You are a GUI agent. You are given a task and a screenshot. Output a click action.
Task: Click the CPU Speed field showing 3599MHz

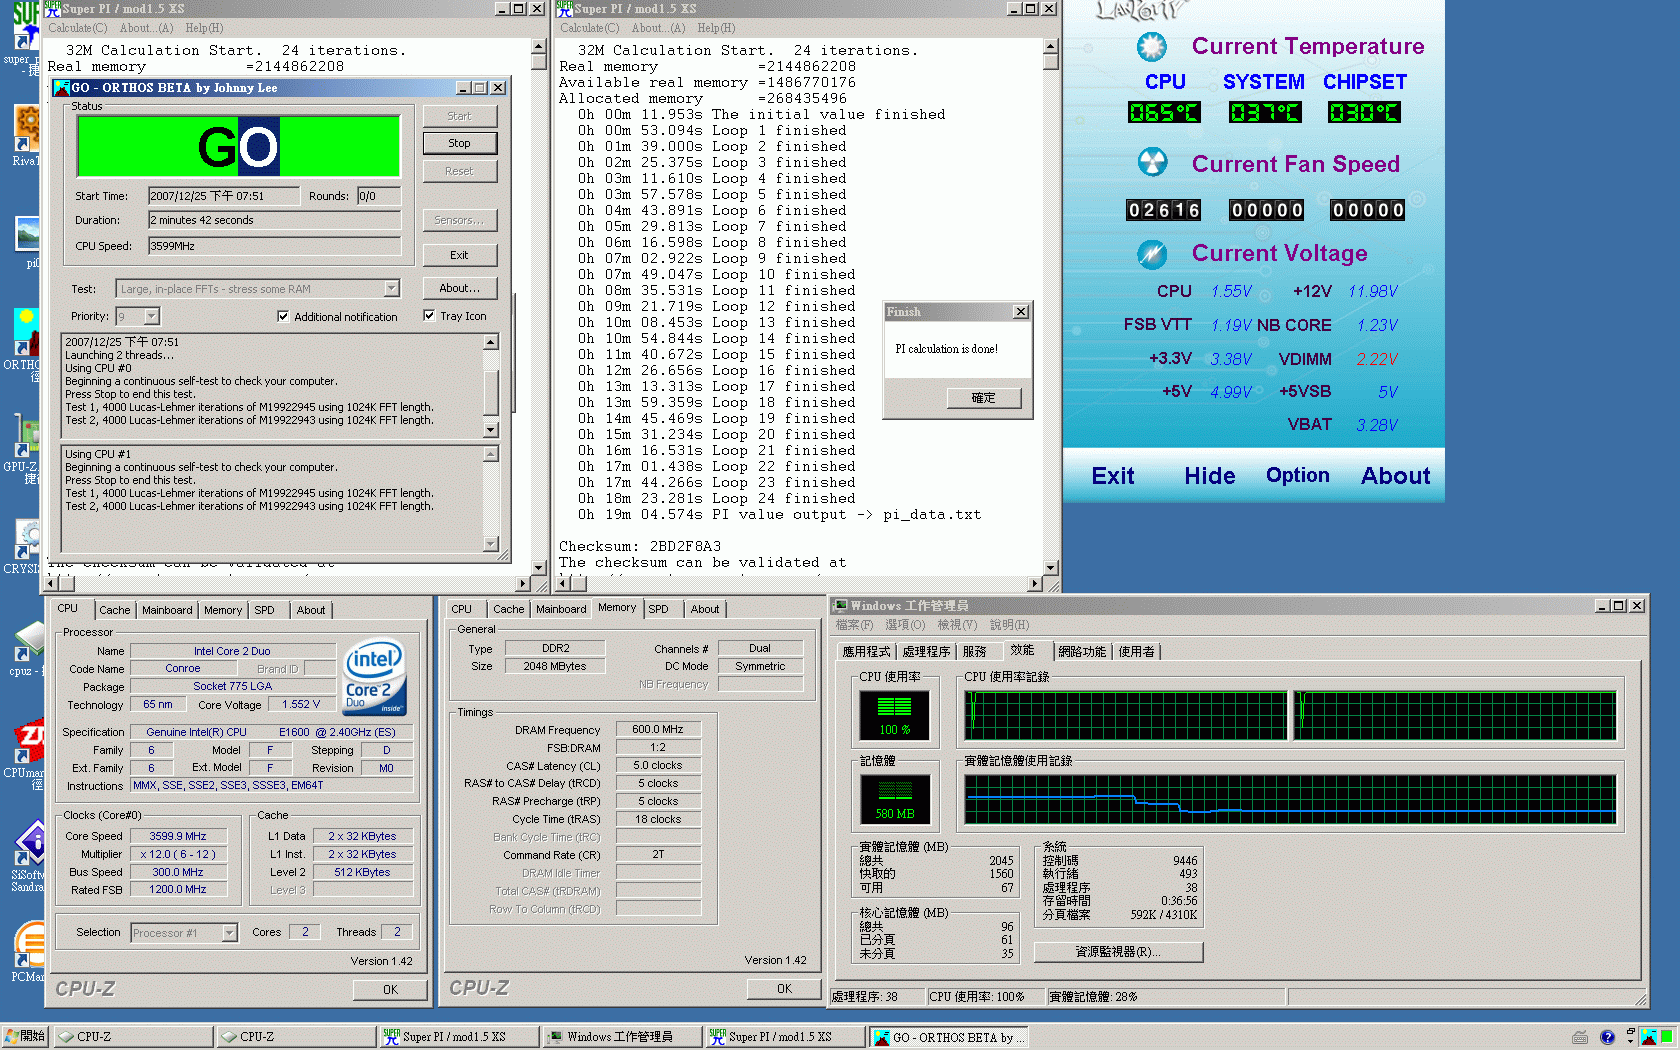pyautogui.click(x=274, y=246)
